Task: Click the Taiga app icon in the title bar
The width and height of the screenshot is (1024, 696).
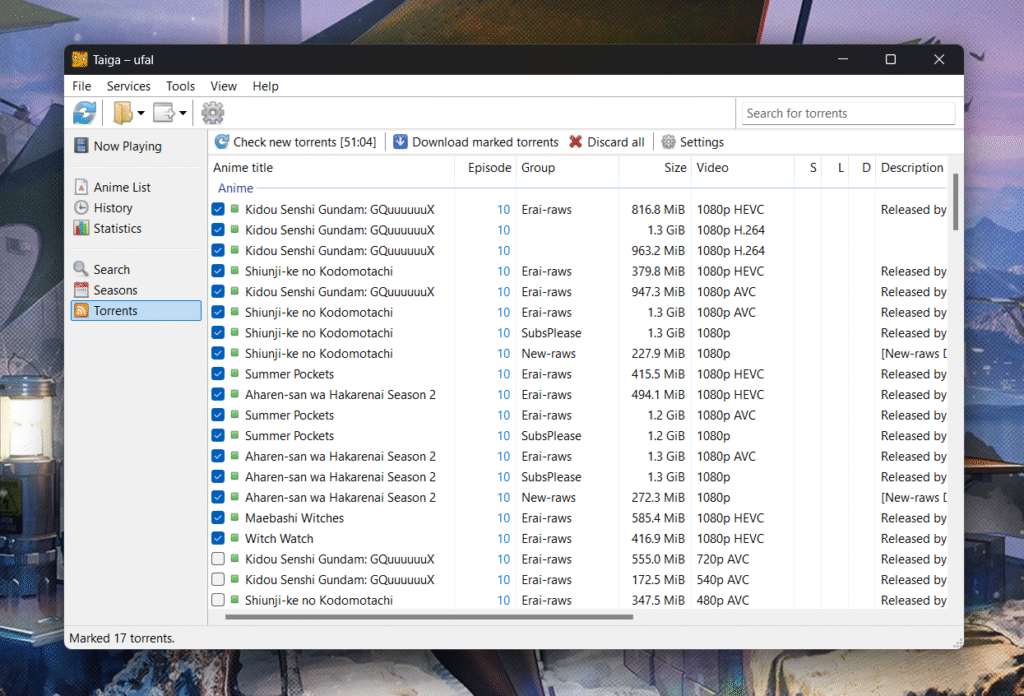Action: 80,59
